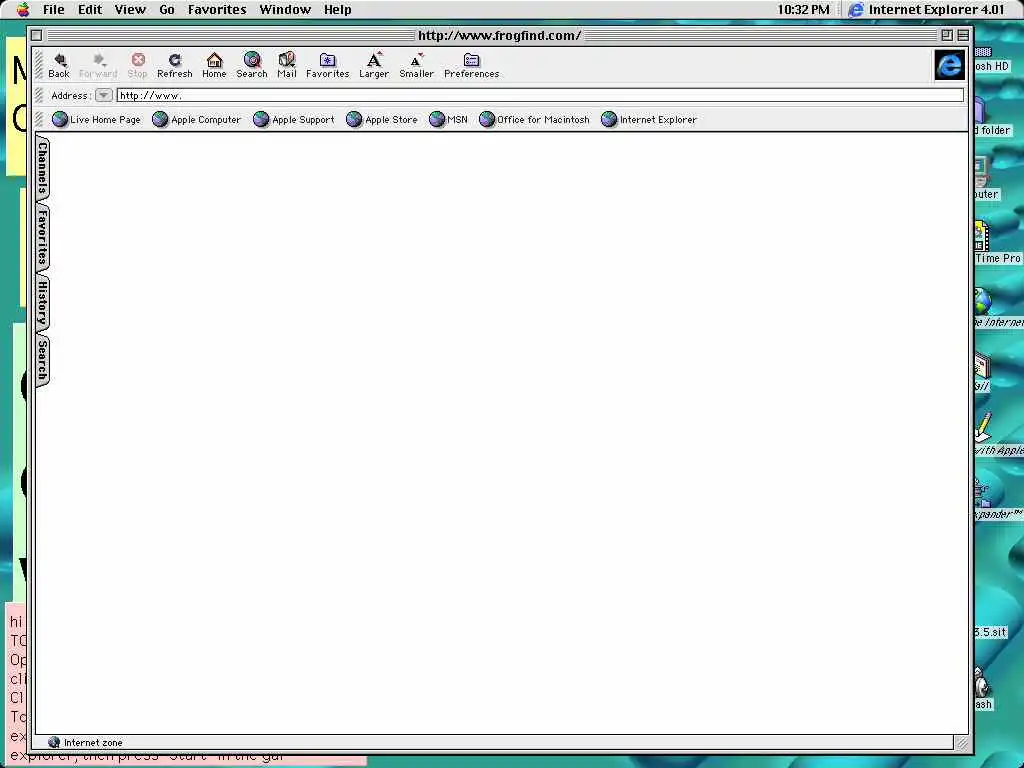Click the window resize corner handle
1024x768 pixels.
coord(962,743)
